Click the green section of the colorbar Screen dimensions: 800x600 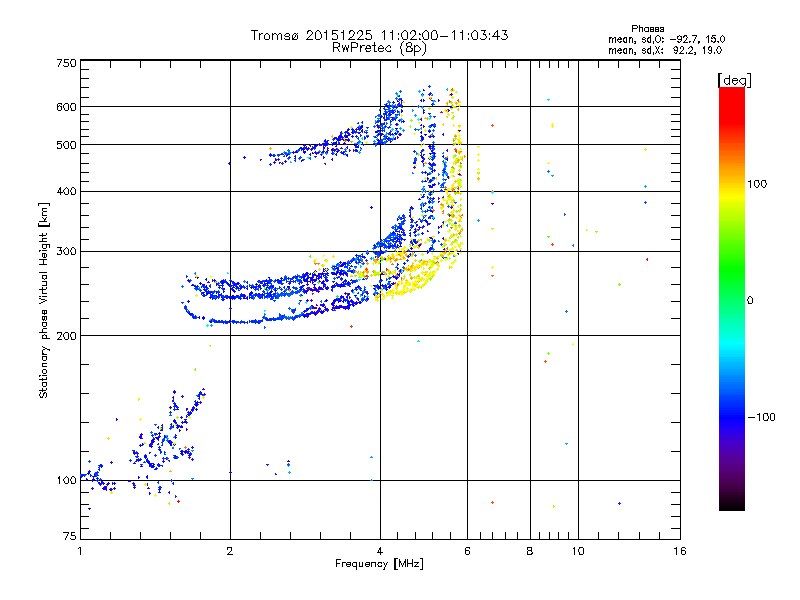pos(732,270)
